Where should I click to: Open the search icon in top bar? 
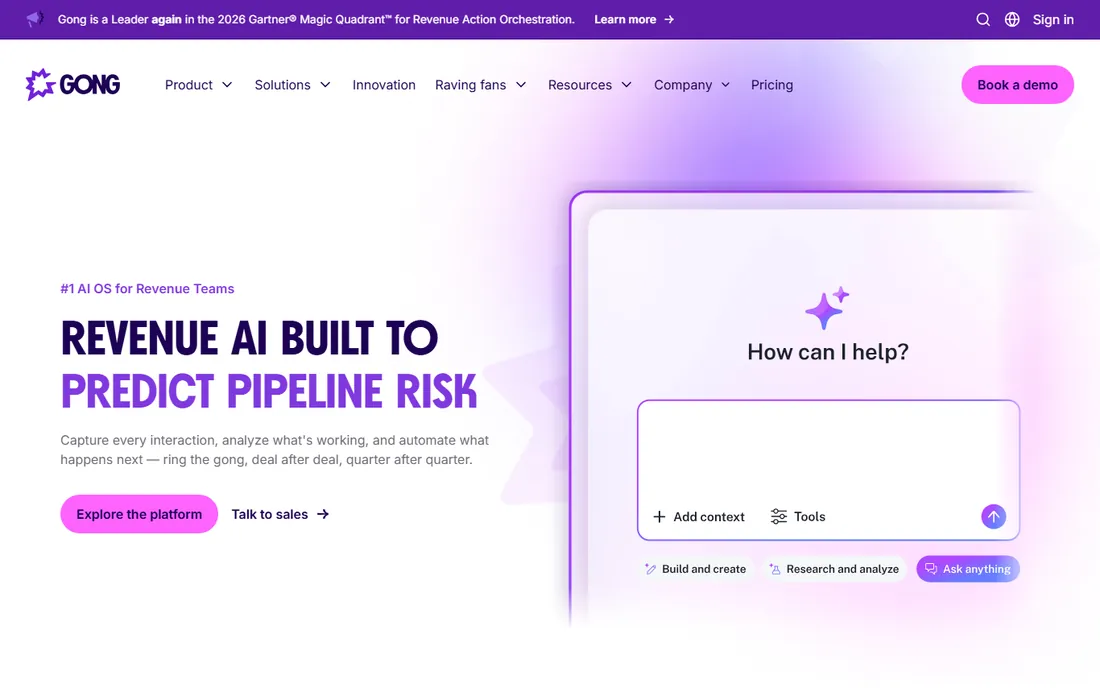click(983, 20)
